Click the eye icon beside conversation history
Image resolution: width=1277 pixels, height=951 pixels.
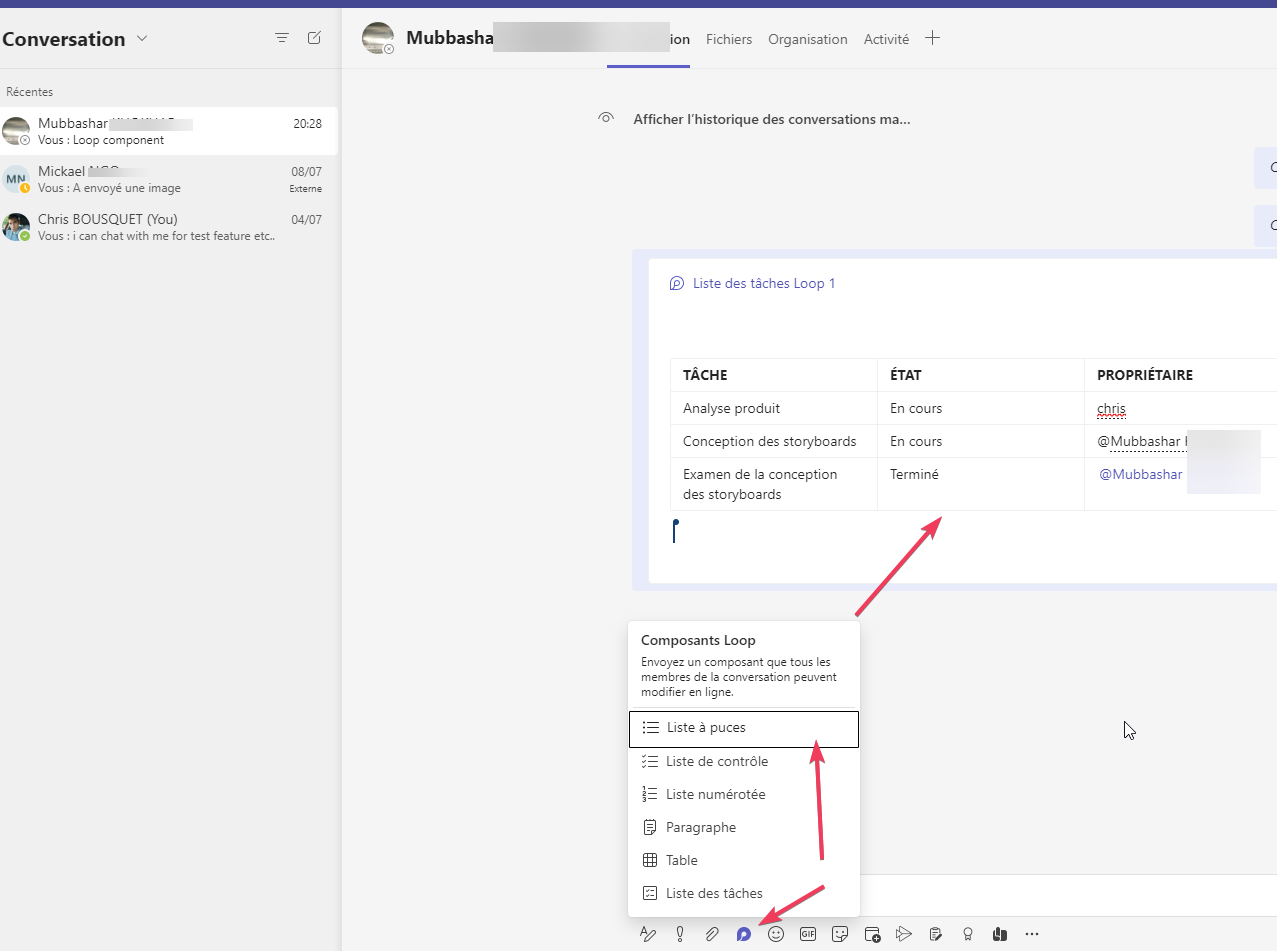click(605, 118)
